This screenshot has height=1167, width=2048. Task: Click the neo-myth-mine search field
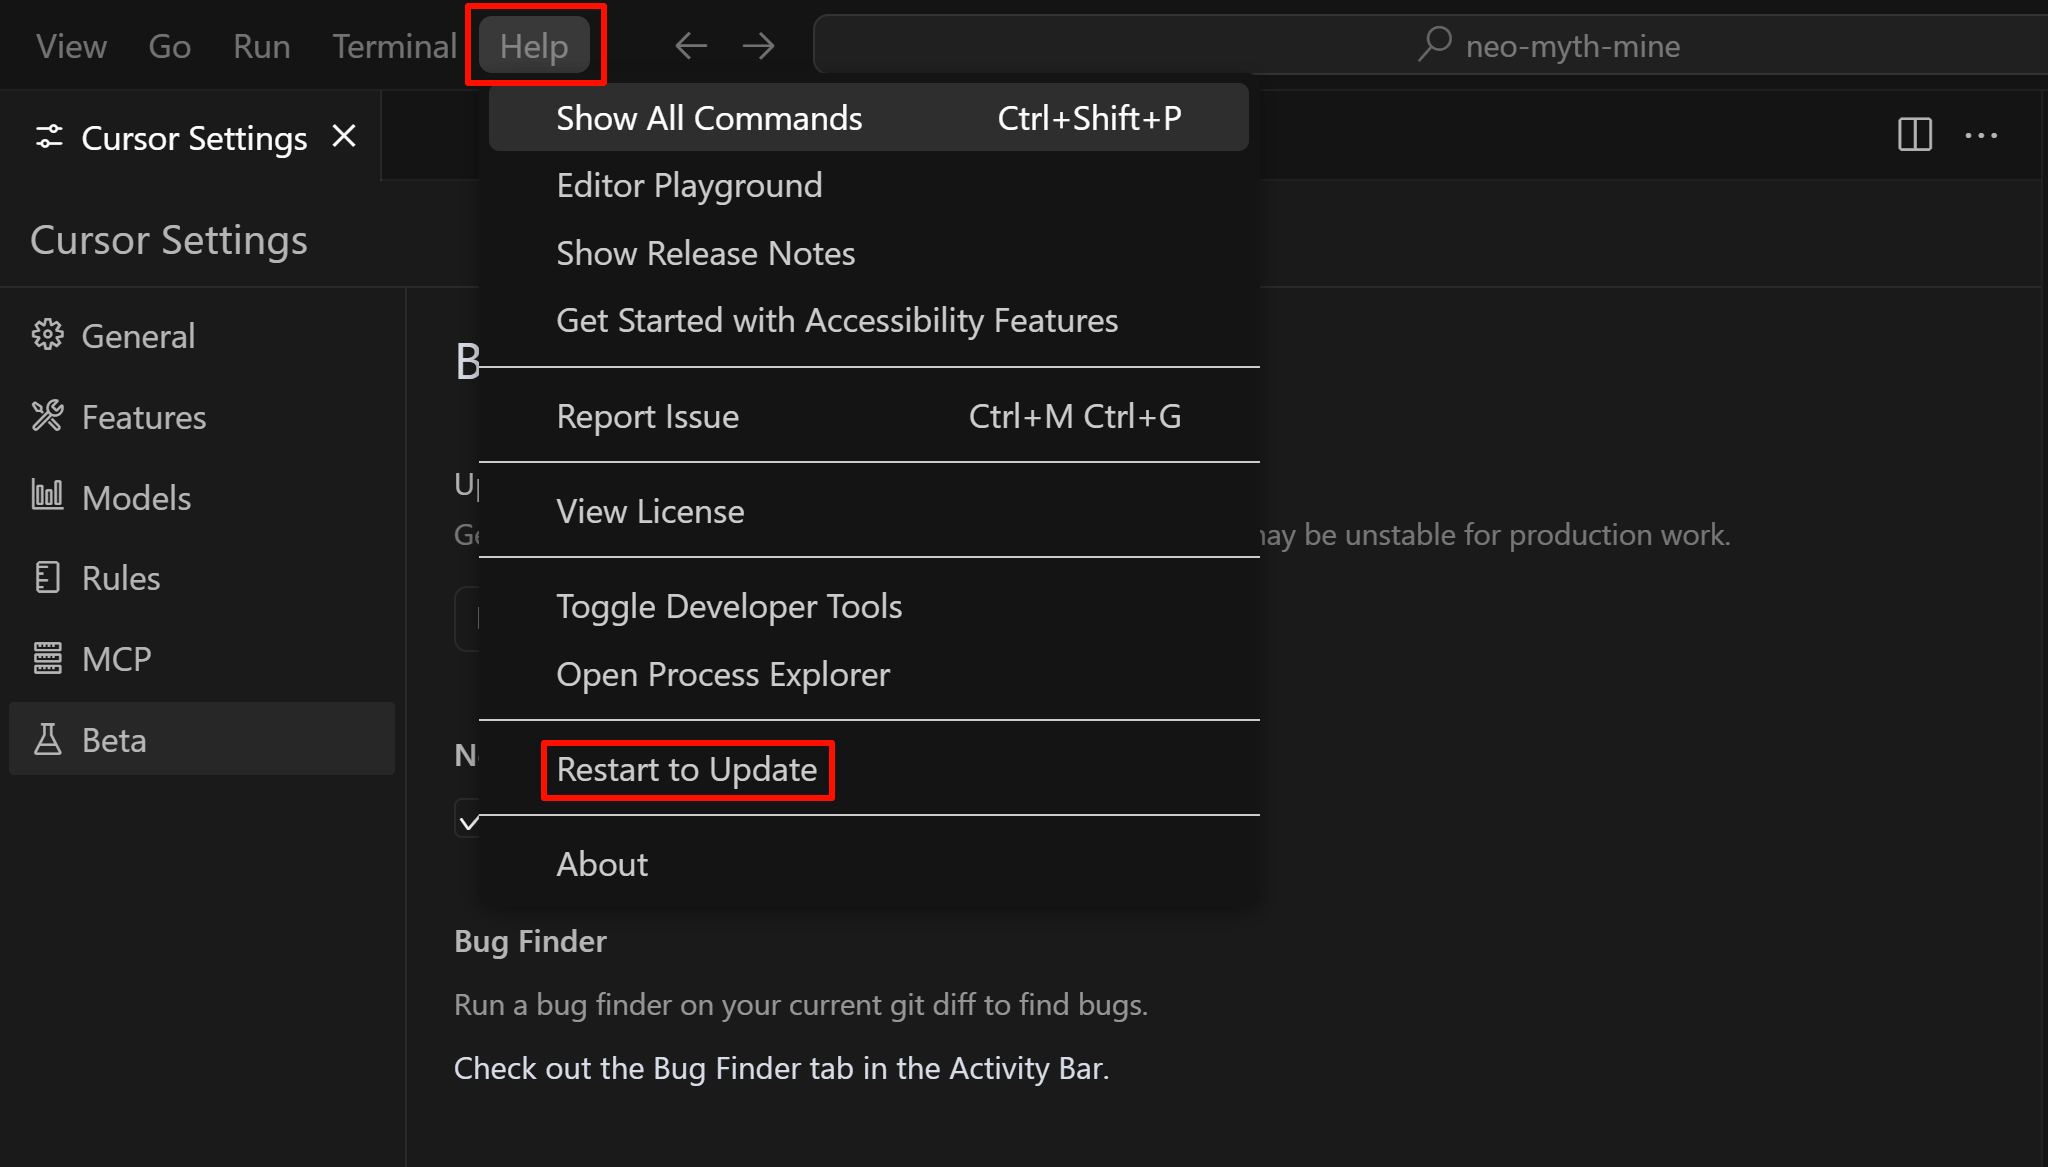click(x=1430, y=45)
